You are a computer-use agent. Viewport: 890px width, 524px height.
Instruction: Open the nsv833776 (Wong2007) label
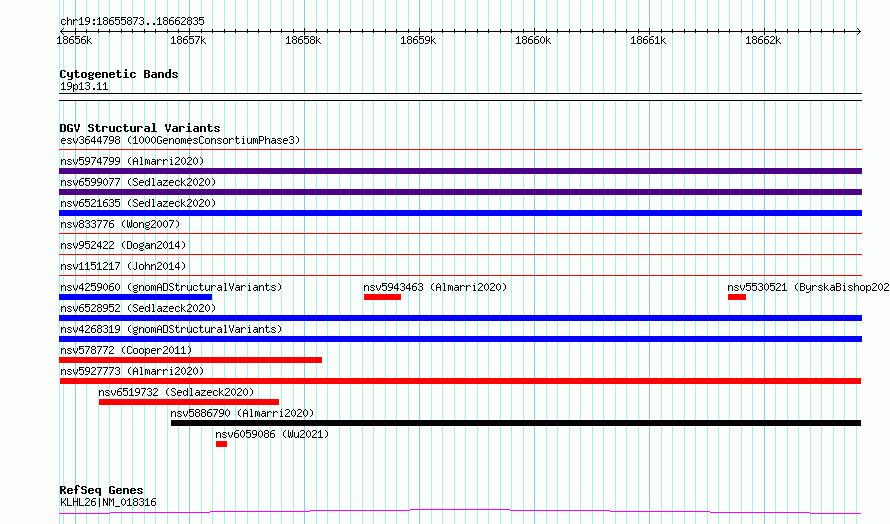pyautogui.click(x=120, y=224)
